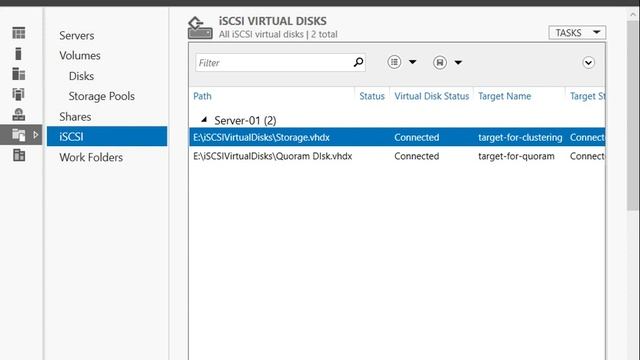Click Connected status of Quoram DIsk.vhdx
This screenshot has height=360, width=640.
point(417,156)
